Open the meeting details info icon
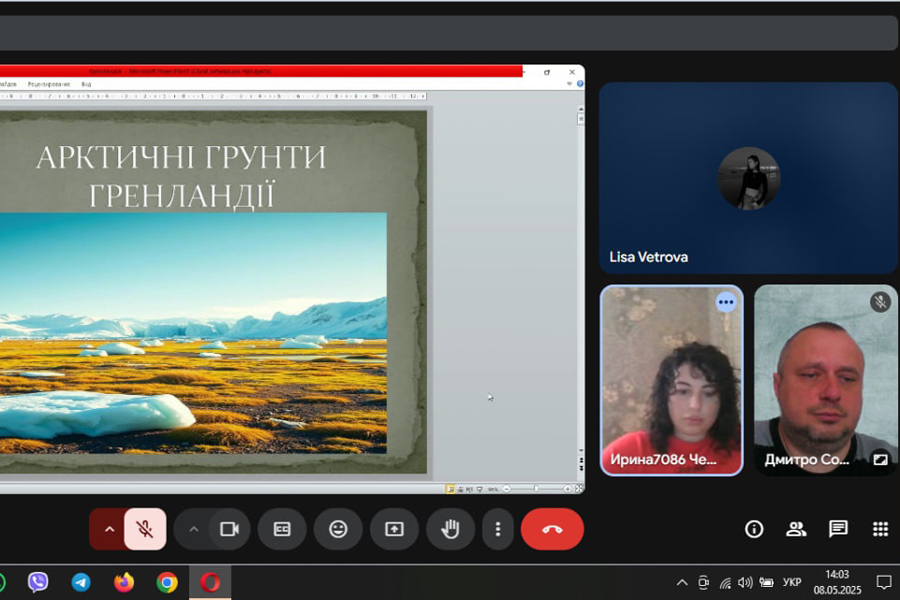This screenshot has width=900, height=600. pos(754,529)
